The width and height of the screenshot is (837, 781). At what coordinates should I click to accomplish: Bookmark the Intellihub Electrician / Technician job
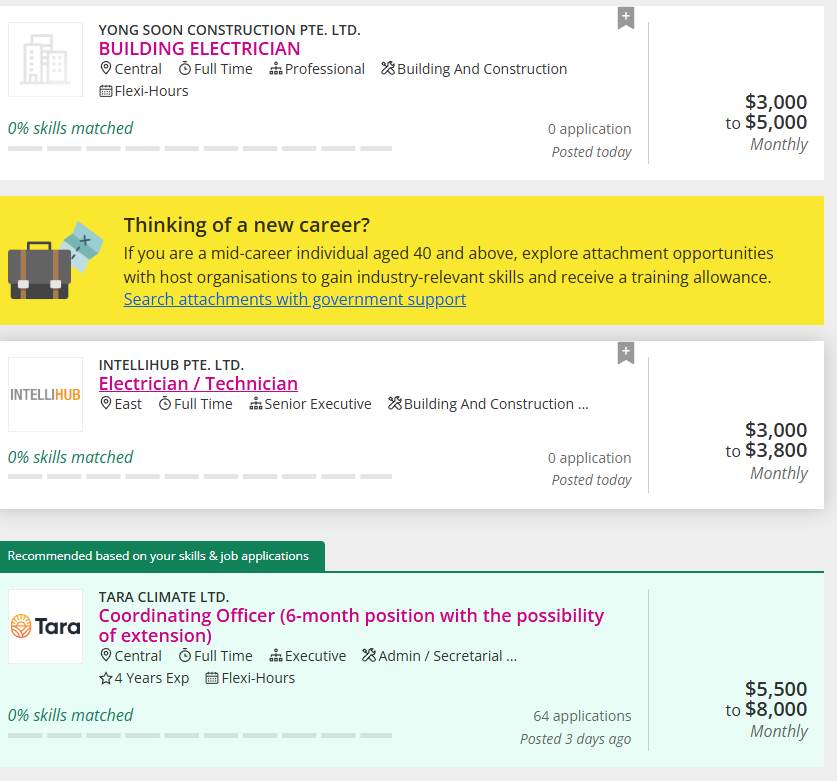(625, 352)
